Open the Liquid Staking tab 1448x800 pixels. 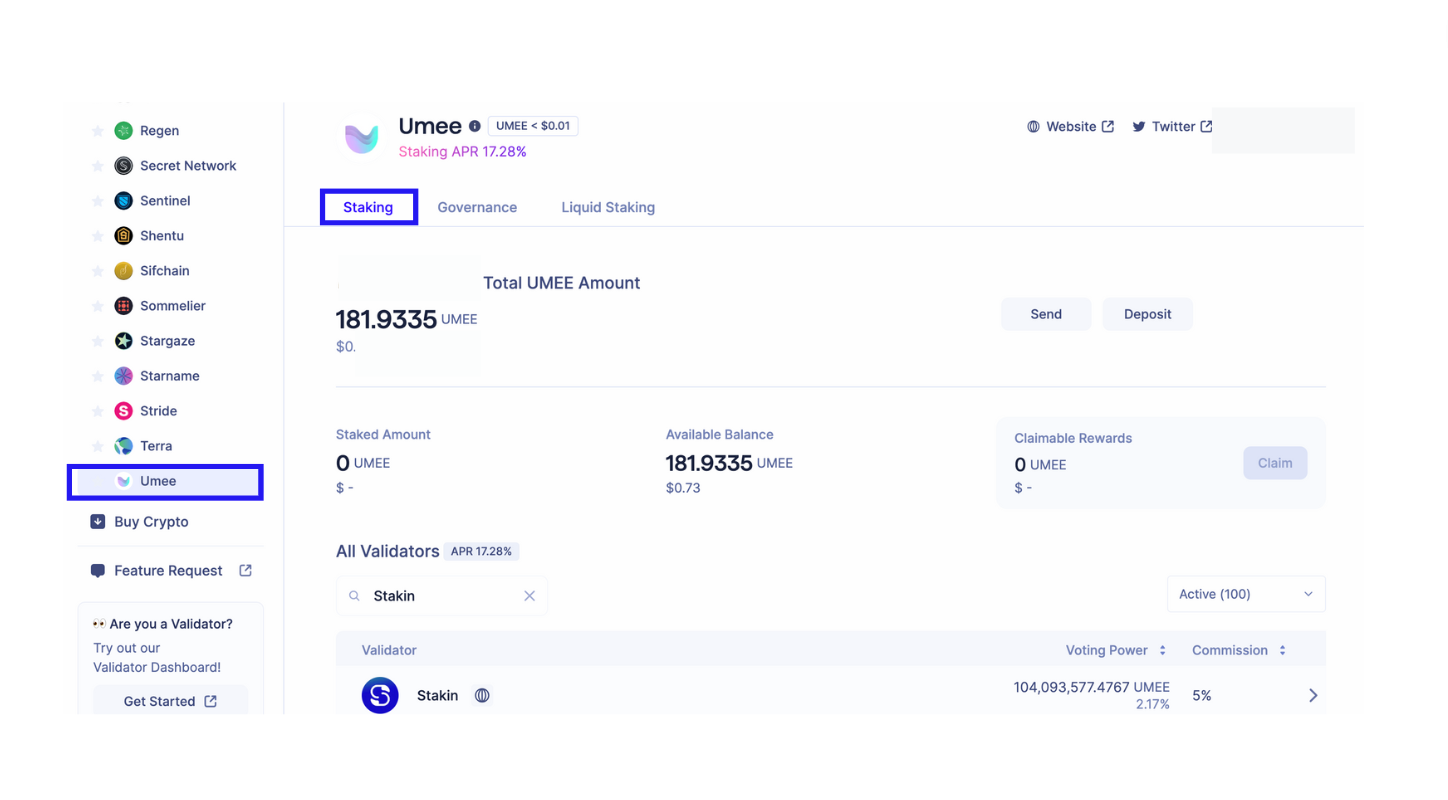click(608, 207)
